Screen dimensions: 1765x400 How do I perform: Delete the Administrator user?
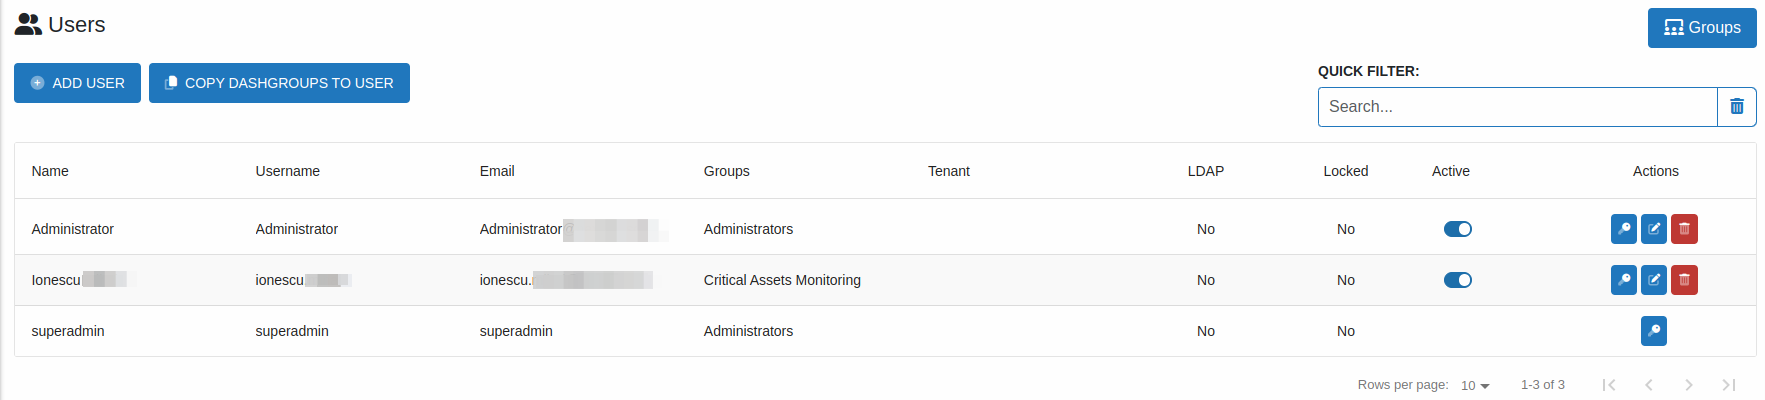(x=1684, y=229)
